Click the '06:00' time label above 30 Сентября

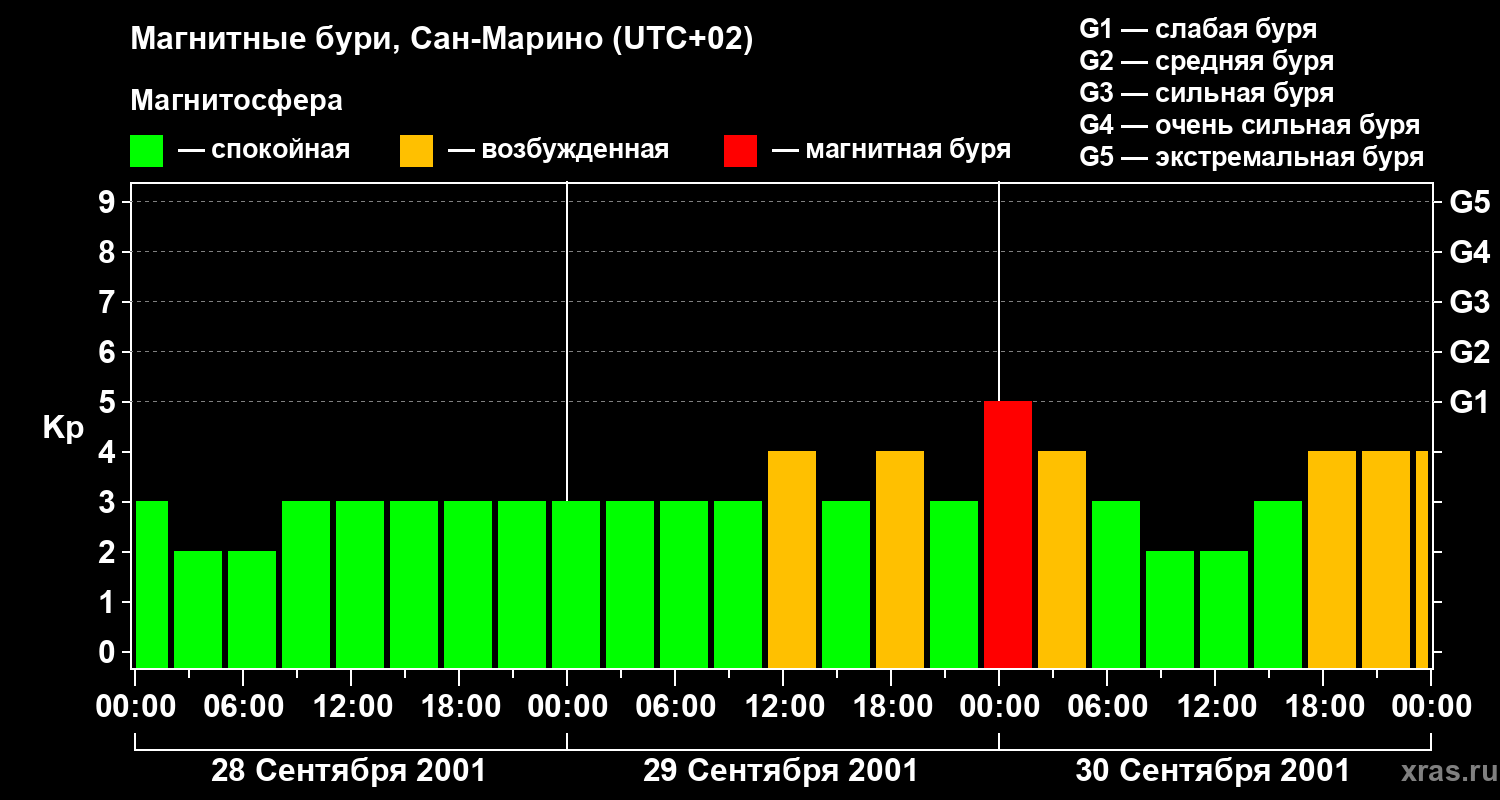point(1107,707)
